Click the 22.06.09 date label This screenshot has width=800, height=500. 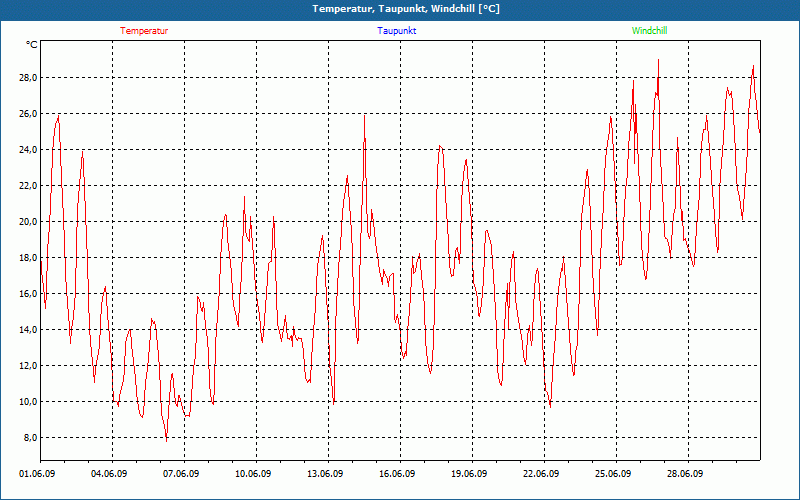click(541, 474)
